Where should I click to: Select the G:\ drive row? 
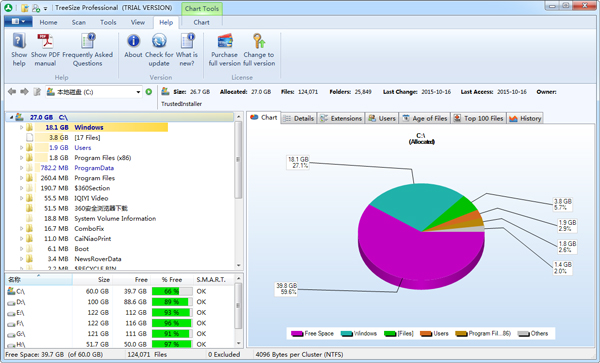tap(119, 334)
